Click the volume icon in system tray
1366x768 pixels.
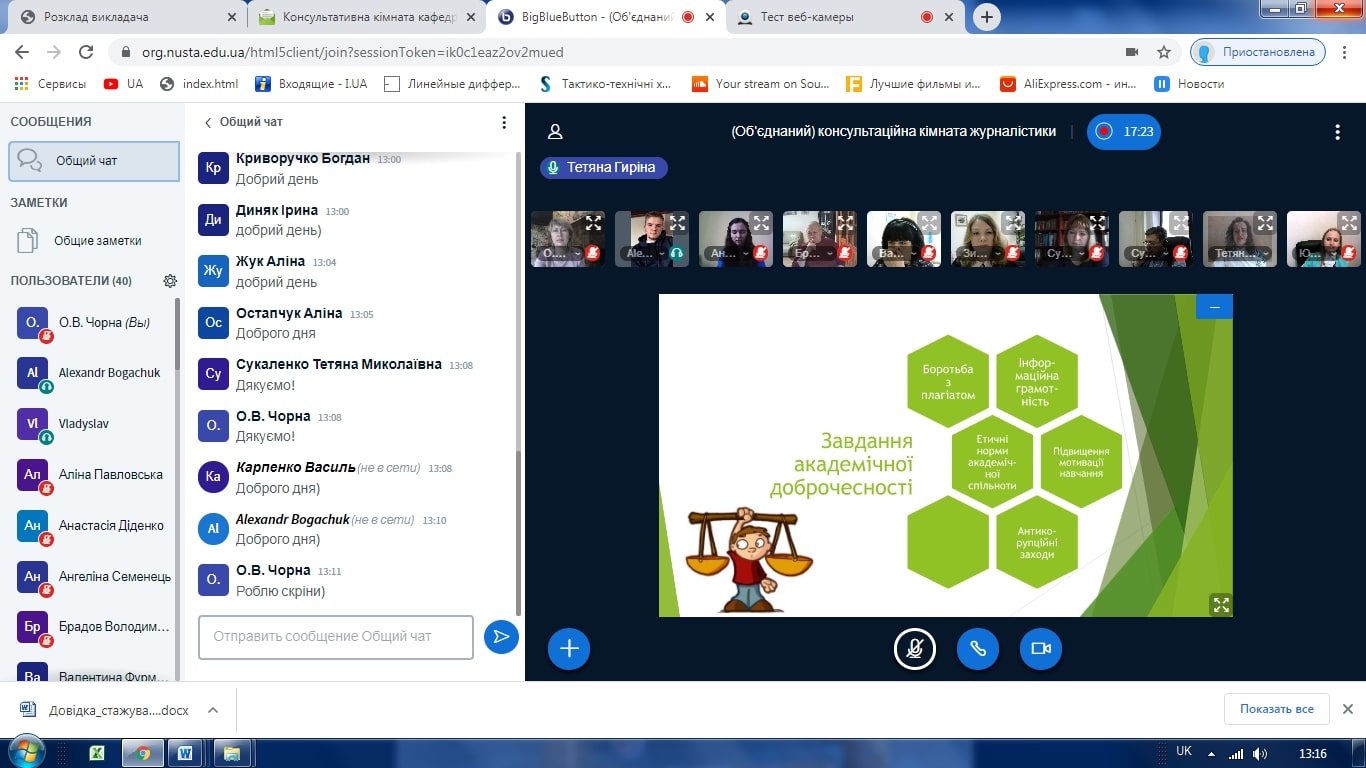tap(1260, 753)
